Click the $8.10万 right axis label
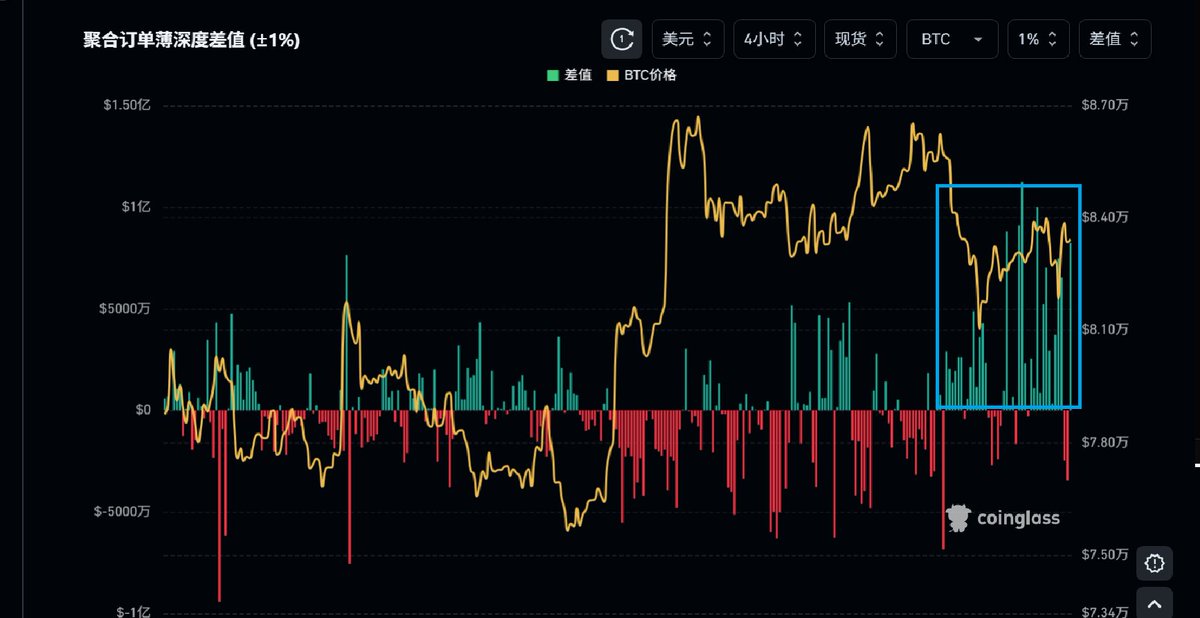The image size is (1200, 618). (1103, 329)
